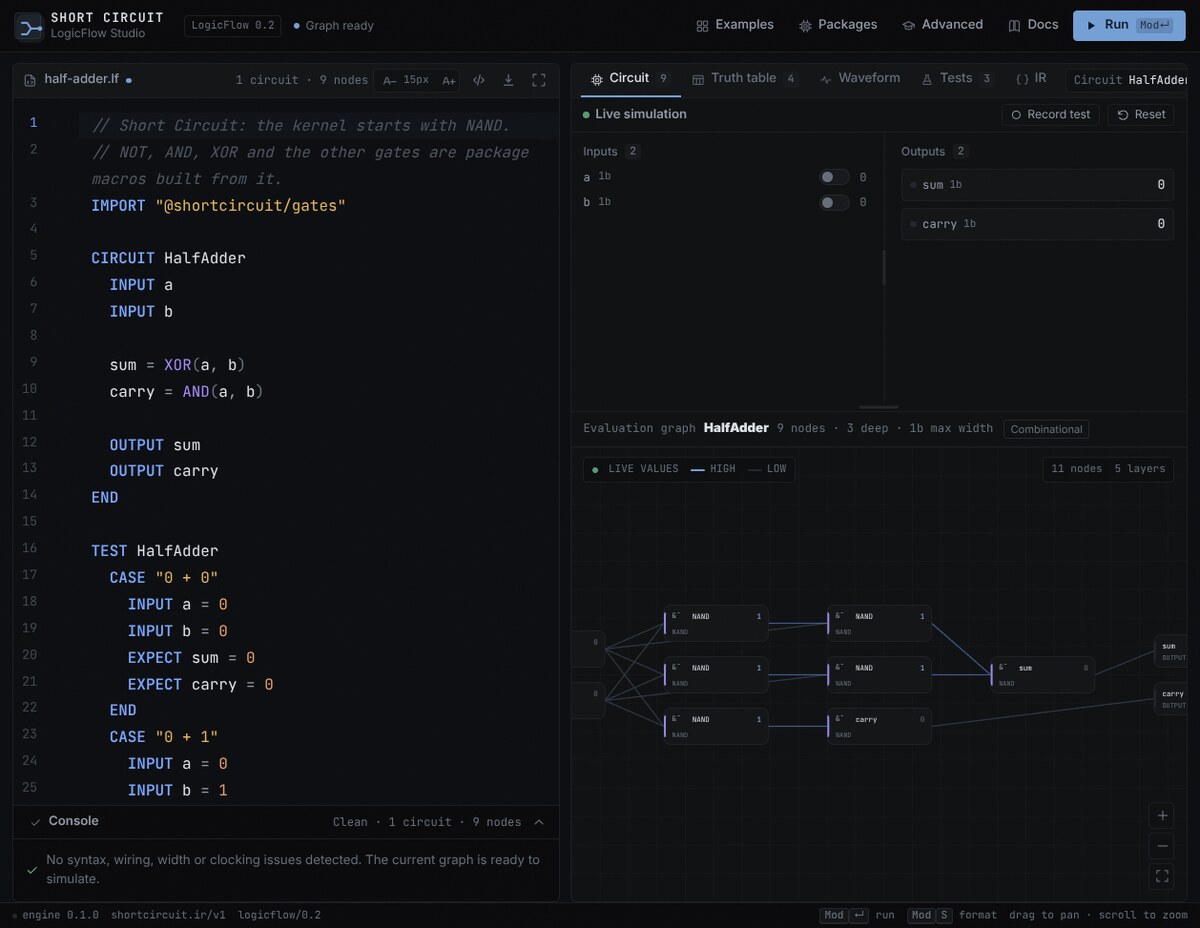Click the code format brackets icon
The image size is (1200, 928).
479,80
